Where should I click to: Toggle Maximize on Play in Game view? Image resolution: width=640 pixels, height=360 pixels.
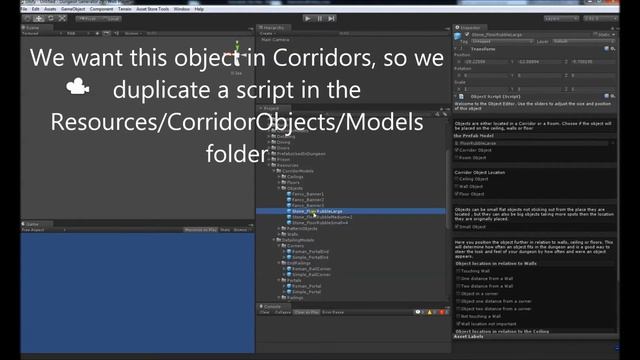click(201, 230)
